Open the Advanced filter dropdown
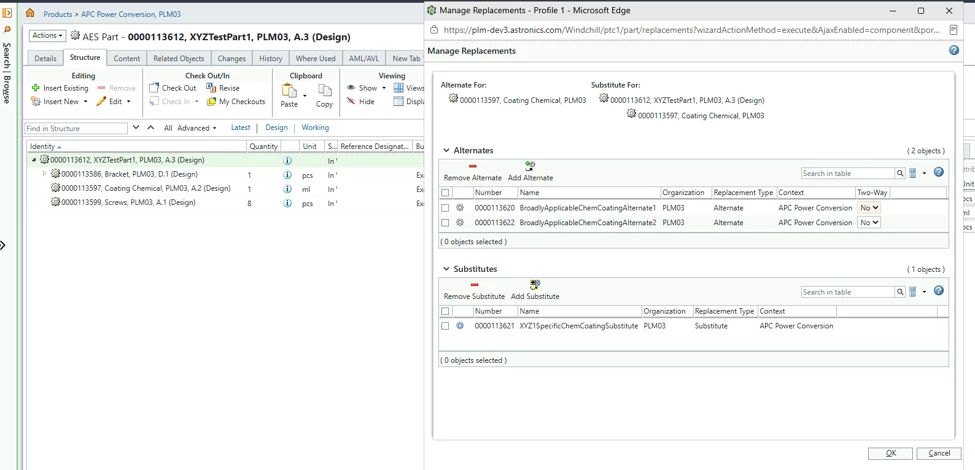Screen dimensions: 975x470 click(197, 128)
